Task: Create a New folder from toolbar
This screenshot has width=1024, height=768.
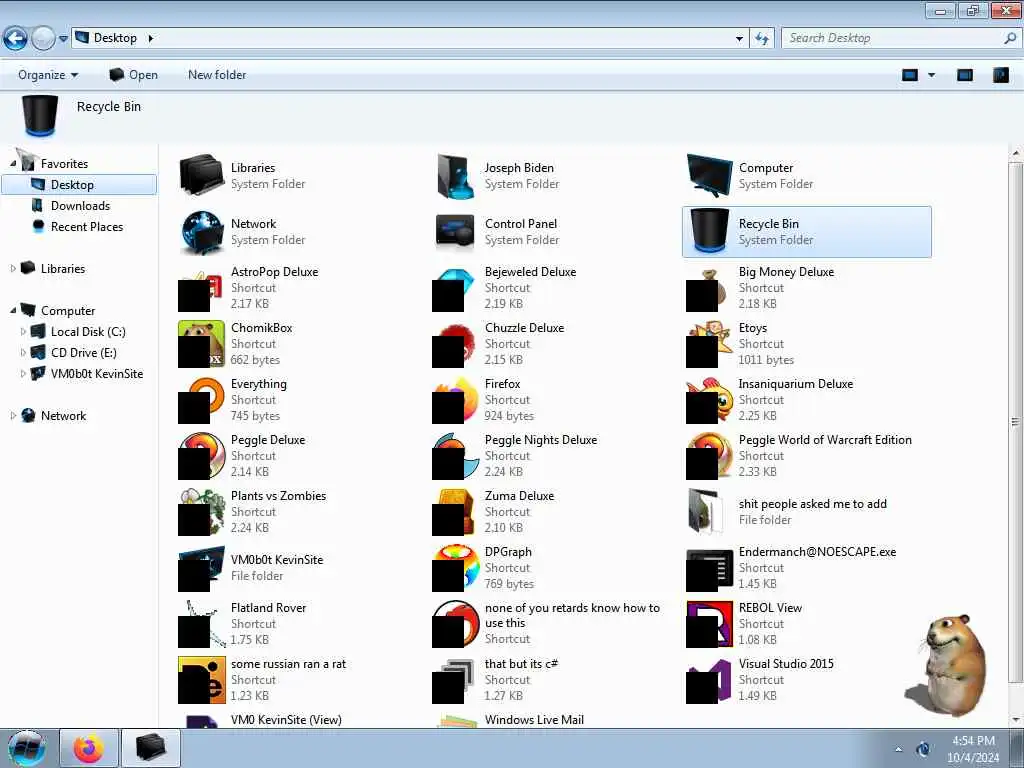Action: pos(217,75)
